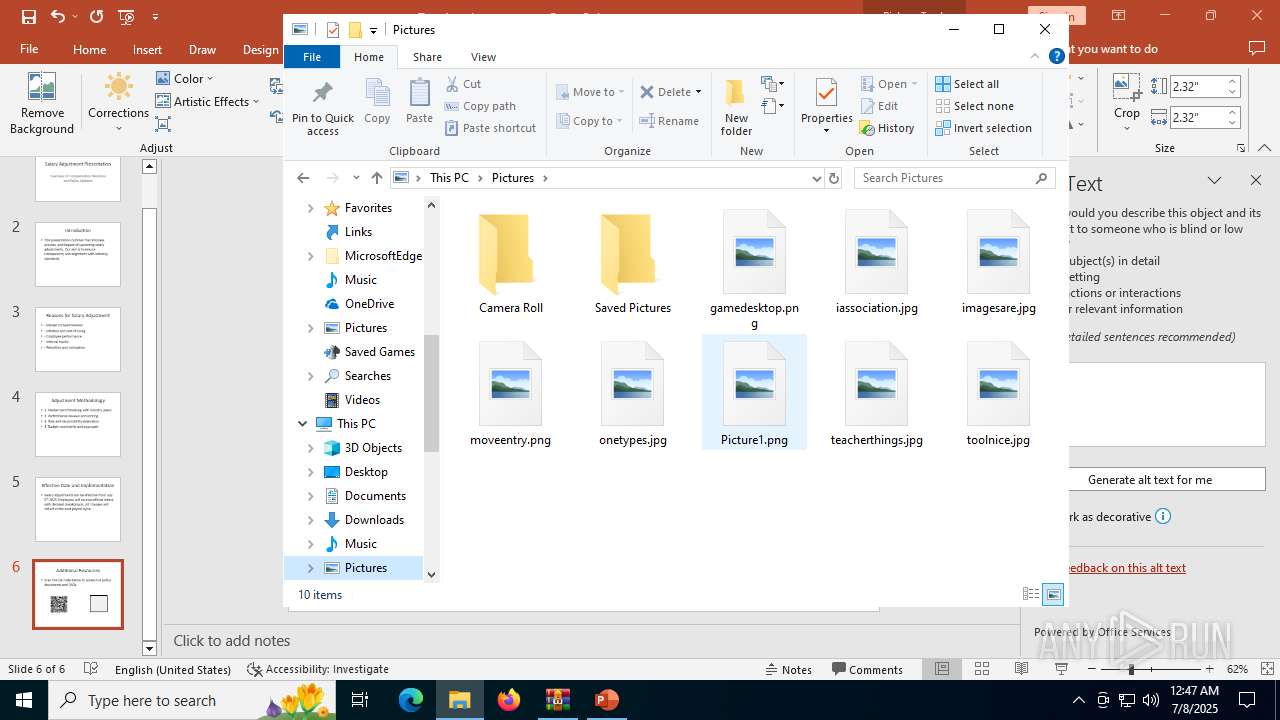Select slide 4 thumbnail in PowerPoint

[x=78, y=424]
